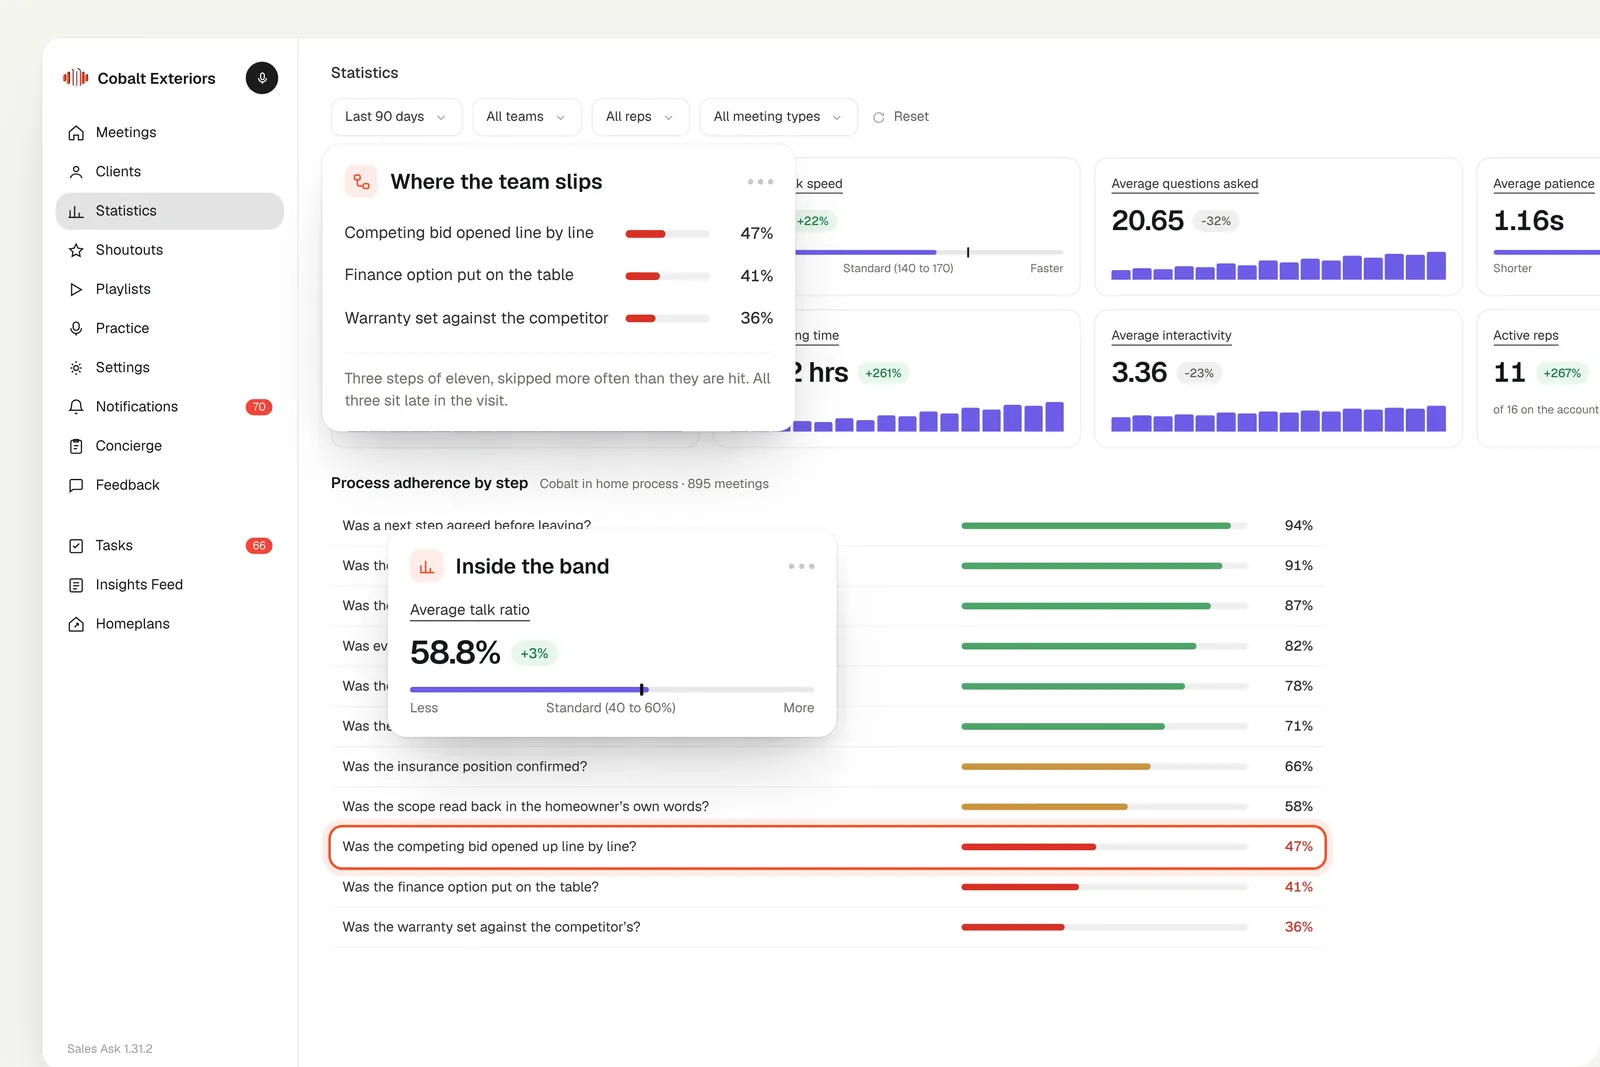Image resolution: width=1600 pixels, height=1067 pixels.
Task: Click the Finance option put on the table row
Action: [558, 275]
